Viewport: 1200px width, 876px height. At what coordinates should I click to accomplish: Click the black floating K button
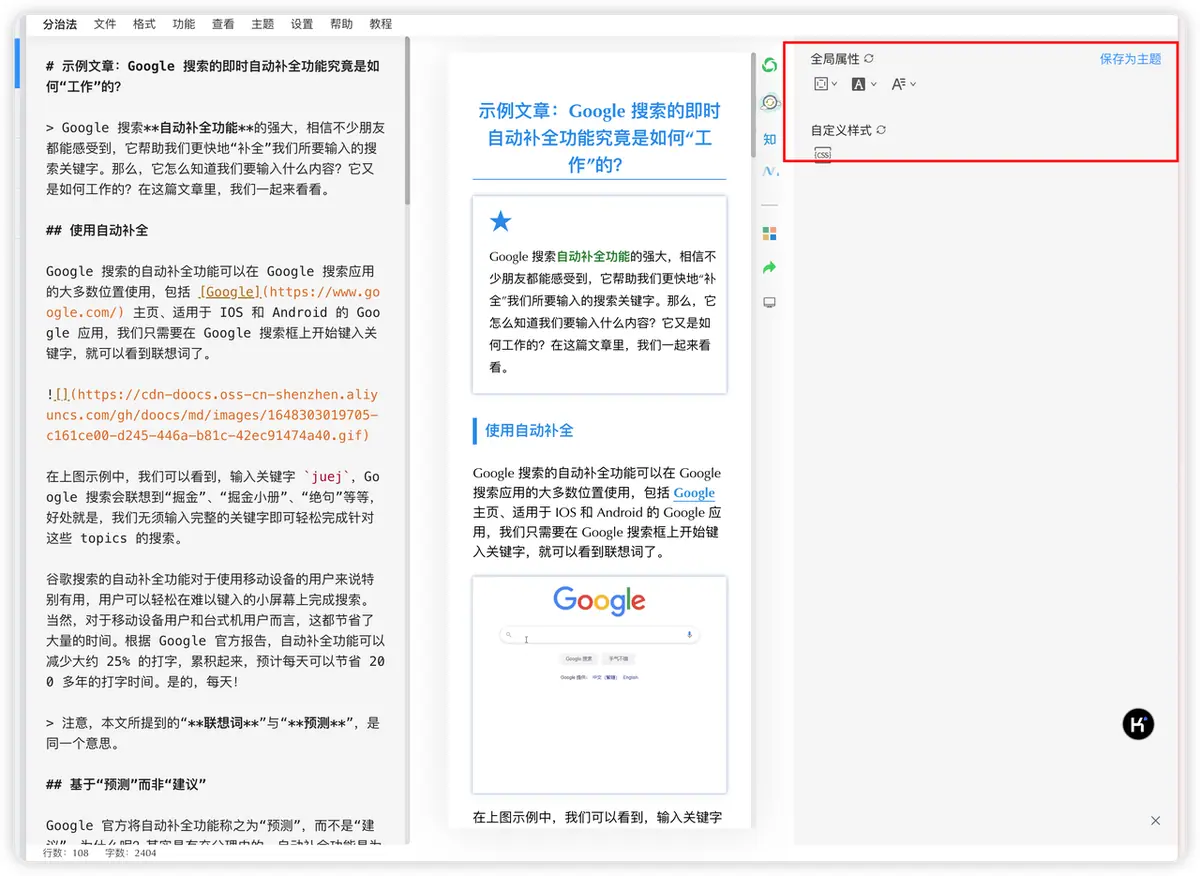[x=1138, y=724]
